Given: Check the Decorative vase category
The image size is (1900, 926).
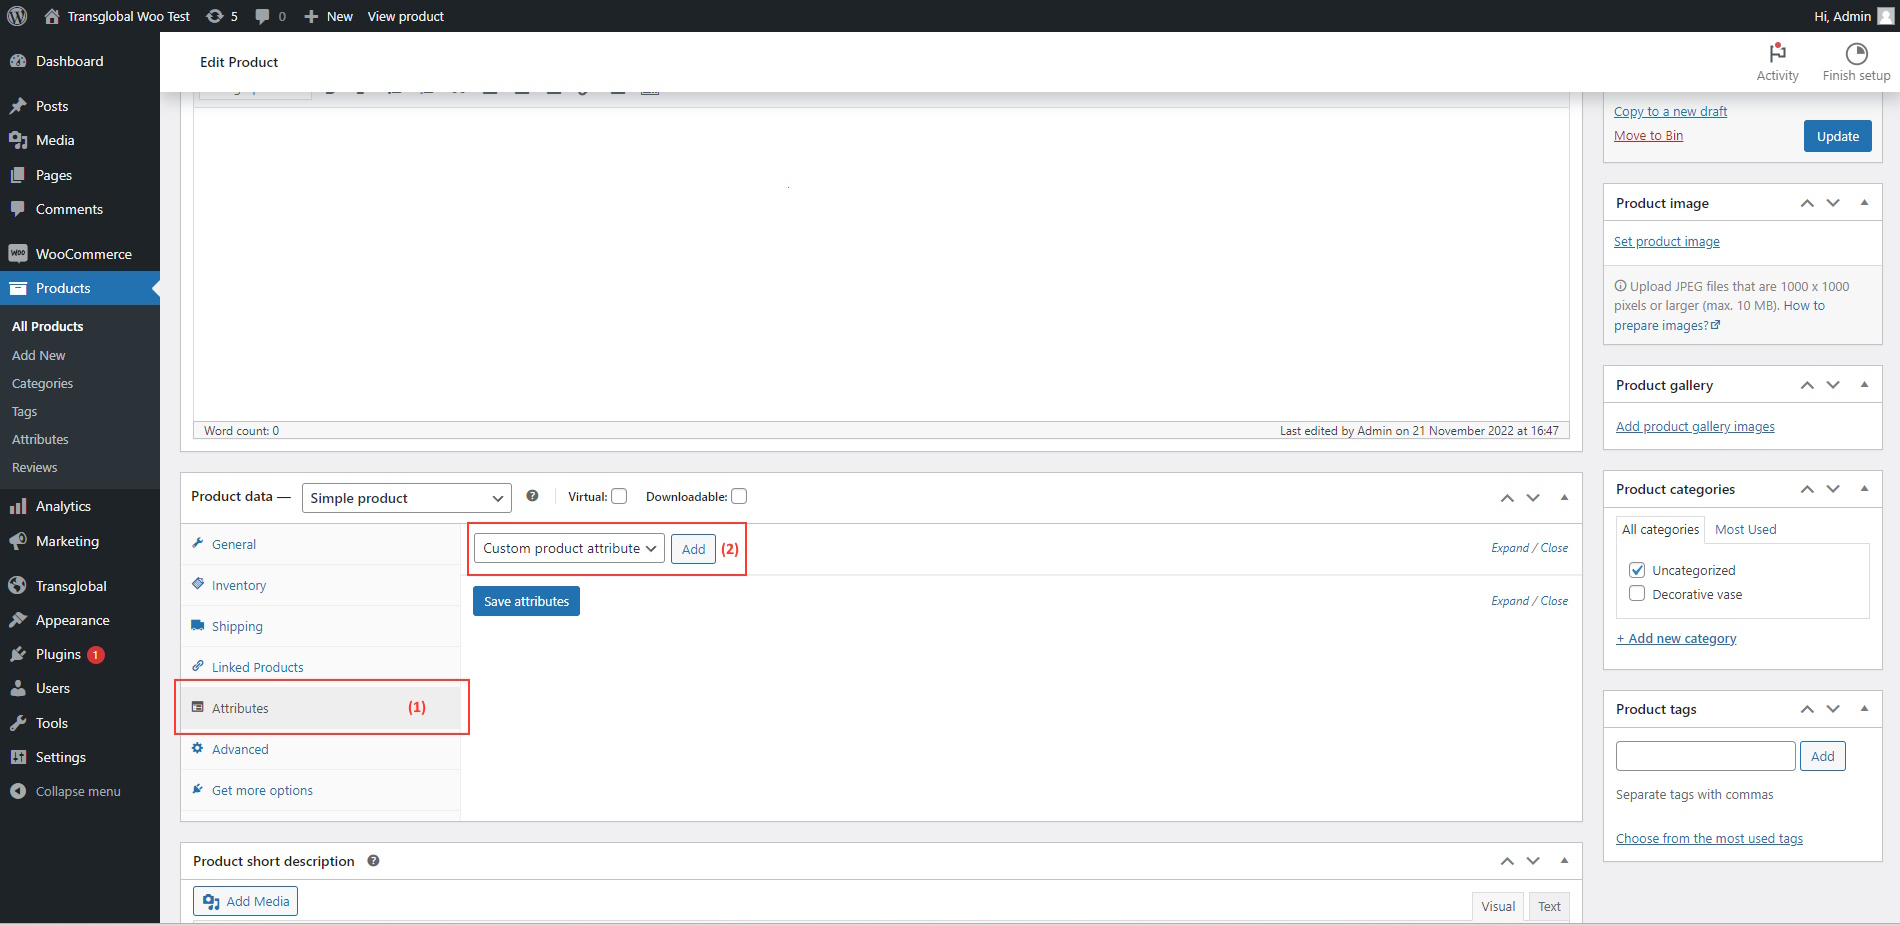Looking at the screenshot, I should coord(1637,594).
